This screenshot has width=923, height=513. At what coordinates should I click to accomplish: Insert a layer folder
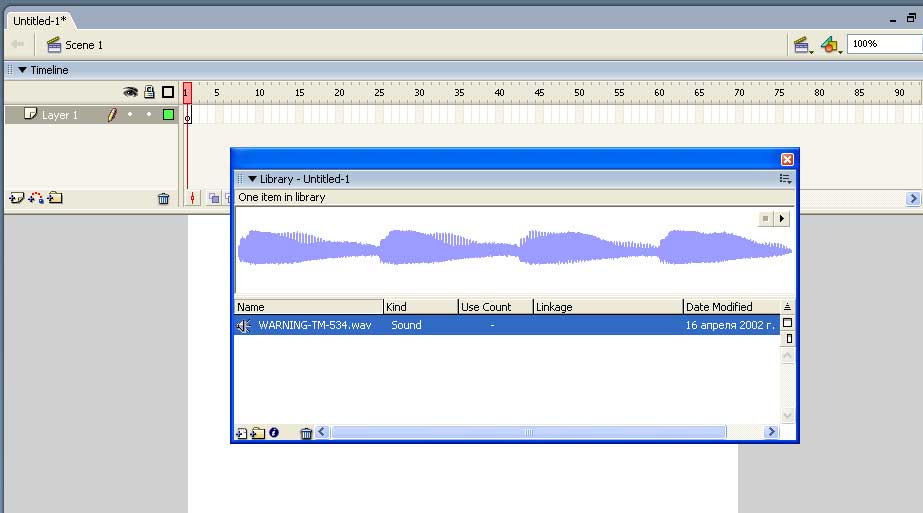pyautogui.click(x=55, y=198)
